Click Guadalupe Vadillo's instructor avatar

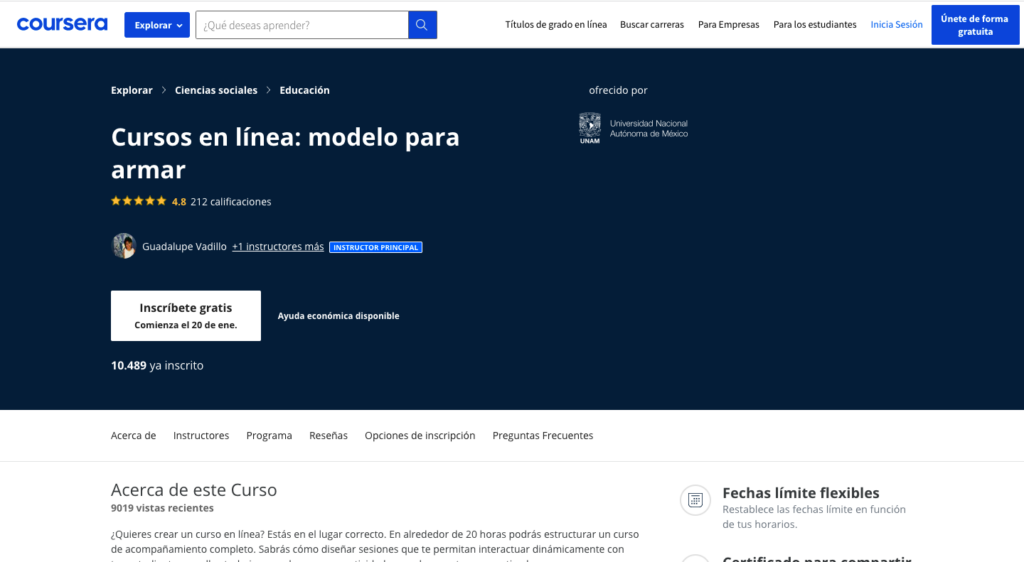124,246
